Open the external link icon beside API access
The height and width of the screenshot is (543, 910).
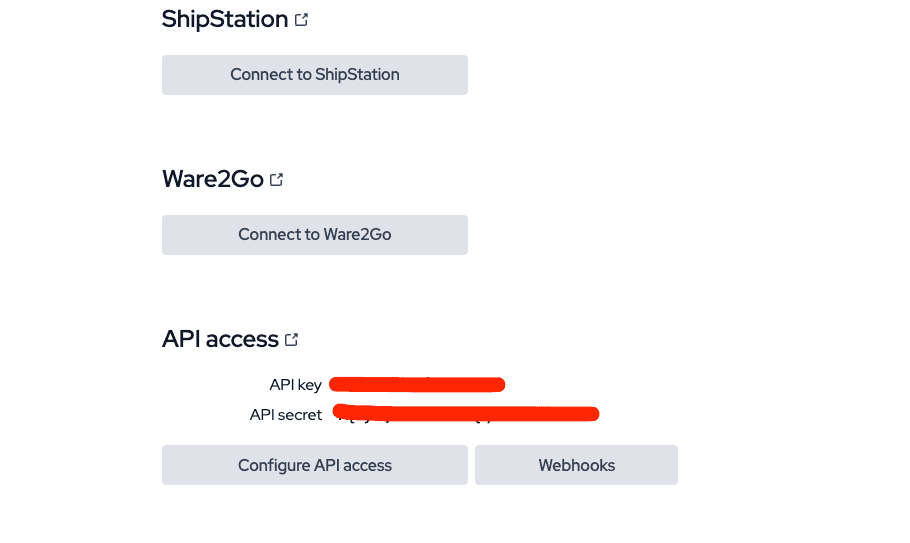tap(292, 340)
